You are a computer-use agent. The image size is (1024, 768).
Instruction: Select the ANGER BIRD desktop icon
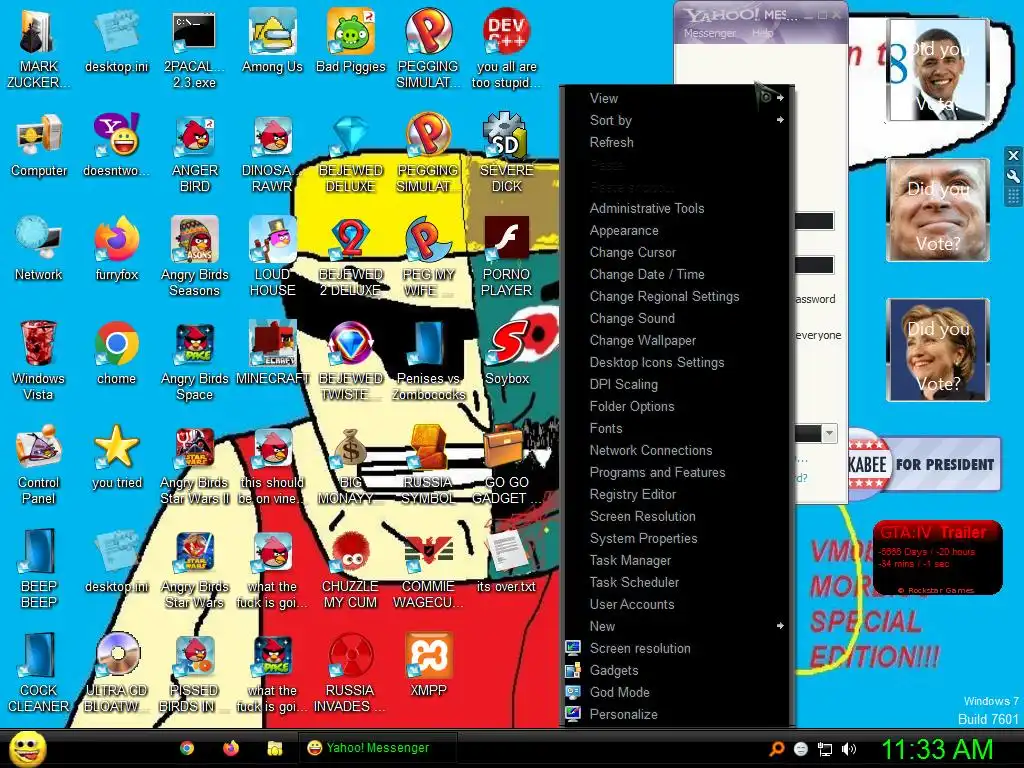point(195,152)
